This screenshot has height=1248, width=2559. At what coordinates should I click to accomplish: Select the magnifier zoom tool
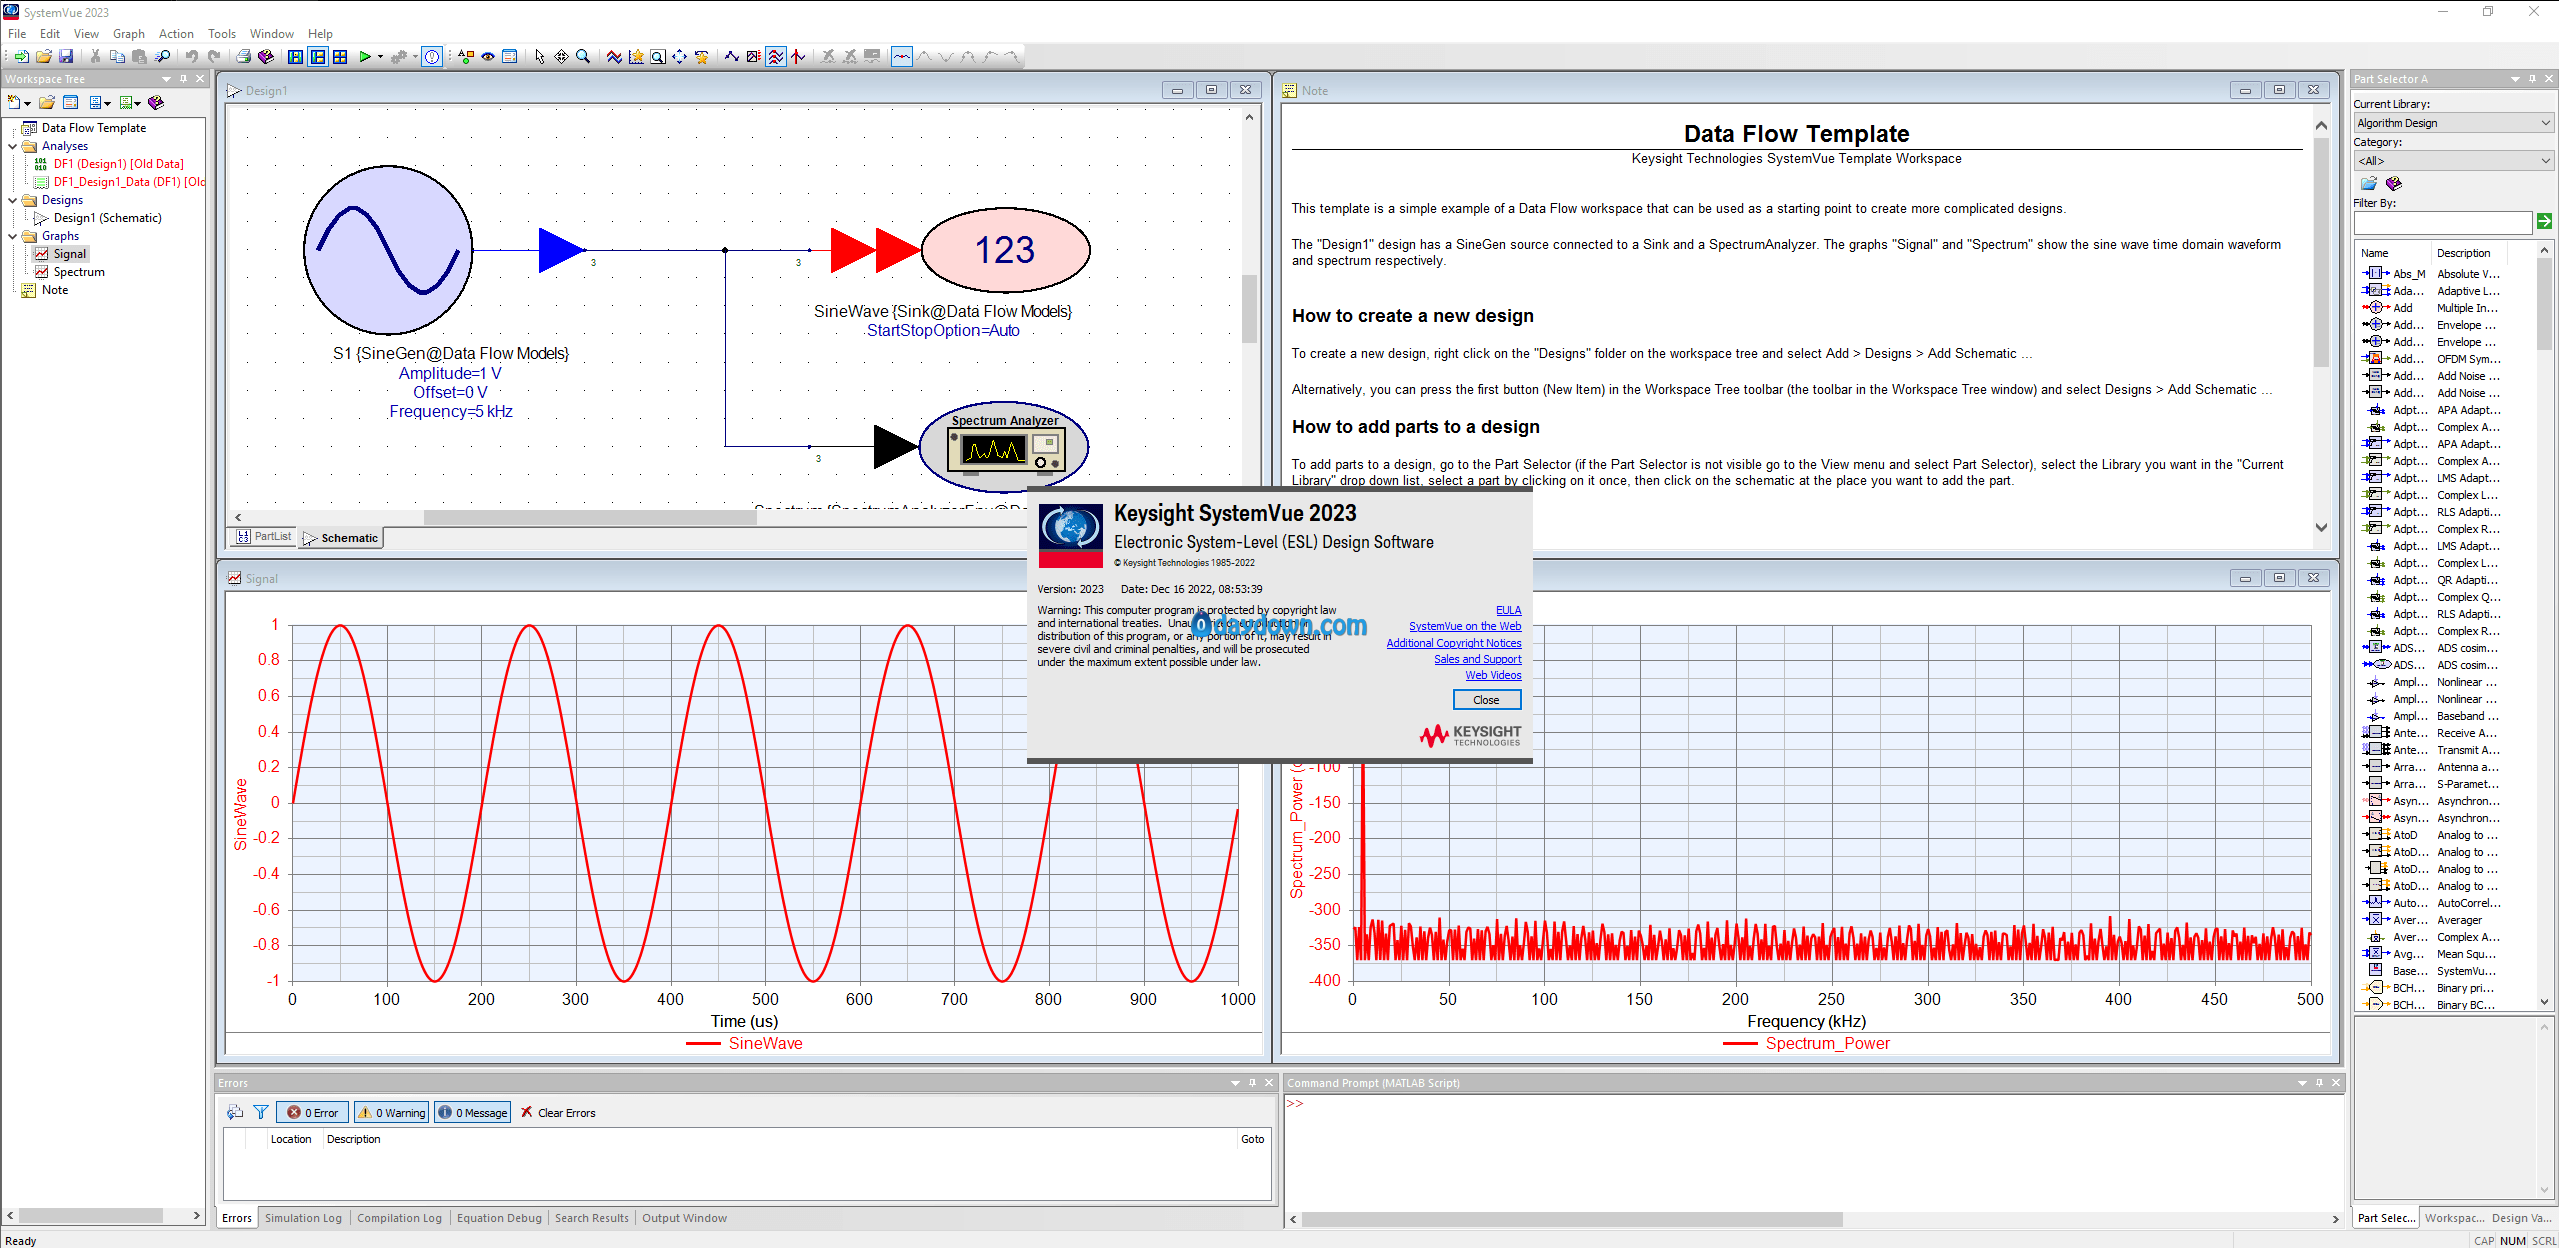pos(583,57)
